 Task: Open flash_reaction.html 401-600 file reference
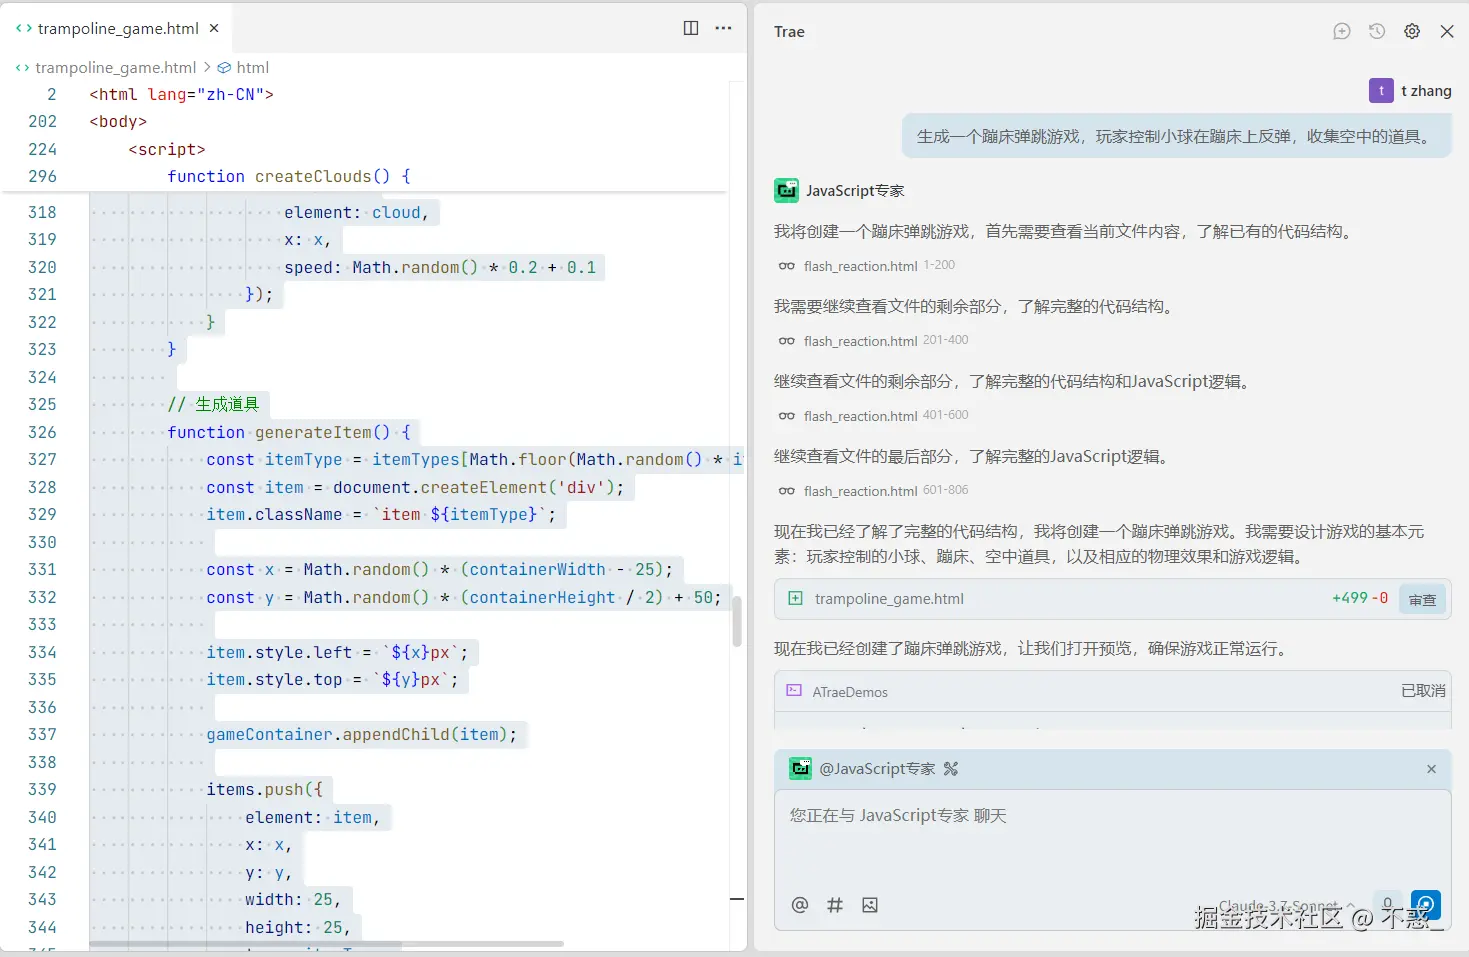(x=873, y=416)
